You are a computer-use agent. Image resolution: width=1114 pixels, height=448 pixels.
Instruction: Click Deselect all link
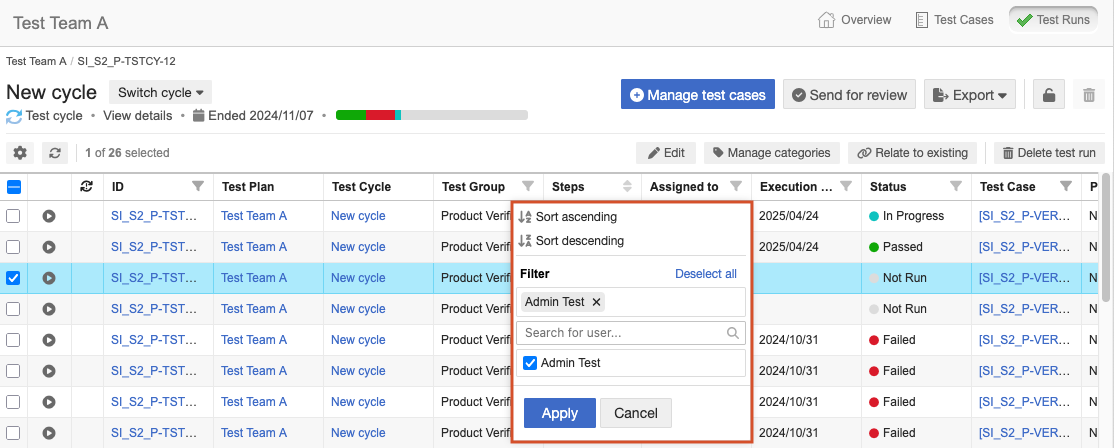pyautogui.click(x=705, y=274)
